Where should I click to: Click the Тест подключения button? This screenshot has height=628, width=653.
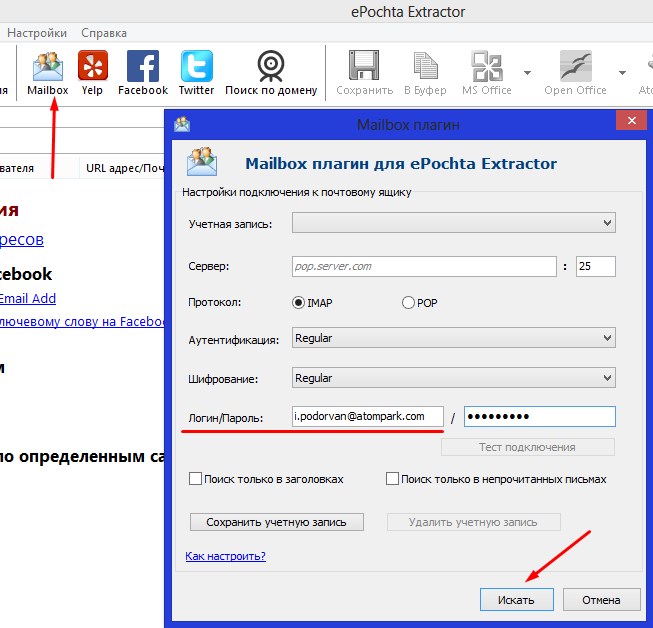coord(528,447)
